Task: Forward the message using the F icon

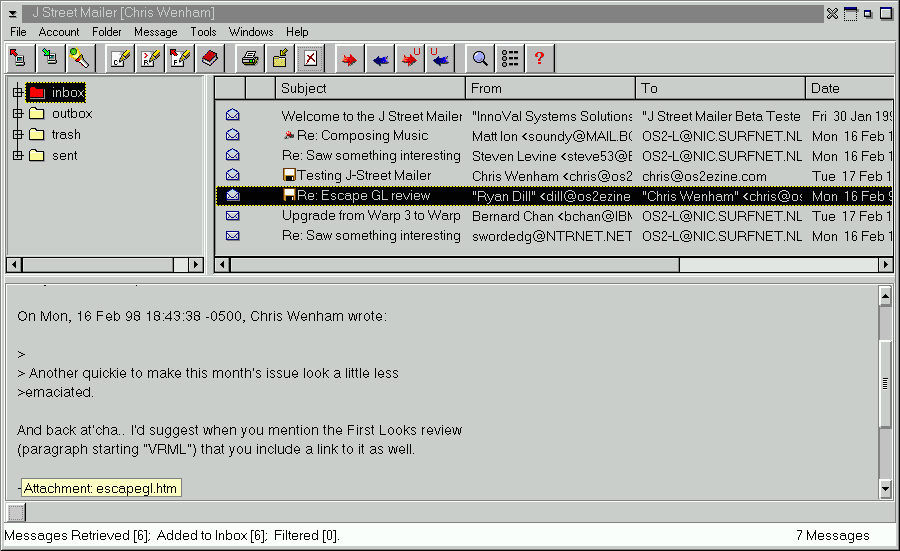Action: [x=180, y=59]
